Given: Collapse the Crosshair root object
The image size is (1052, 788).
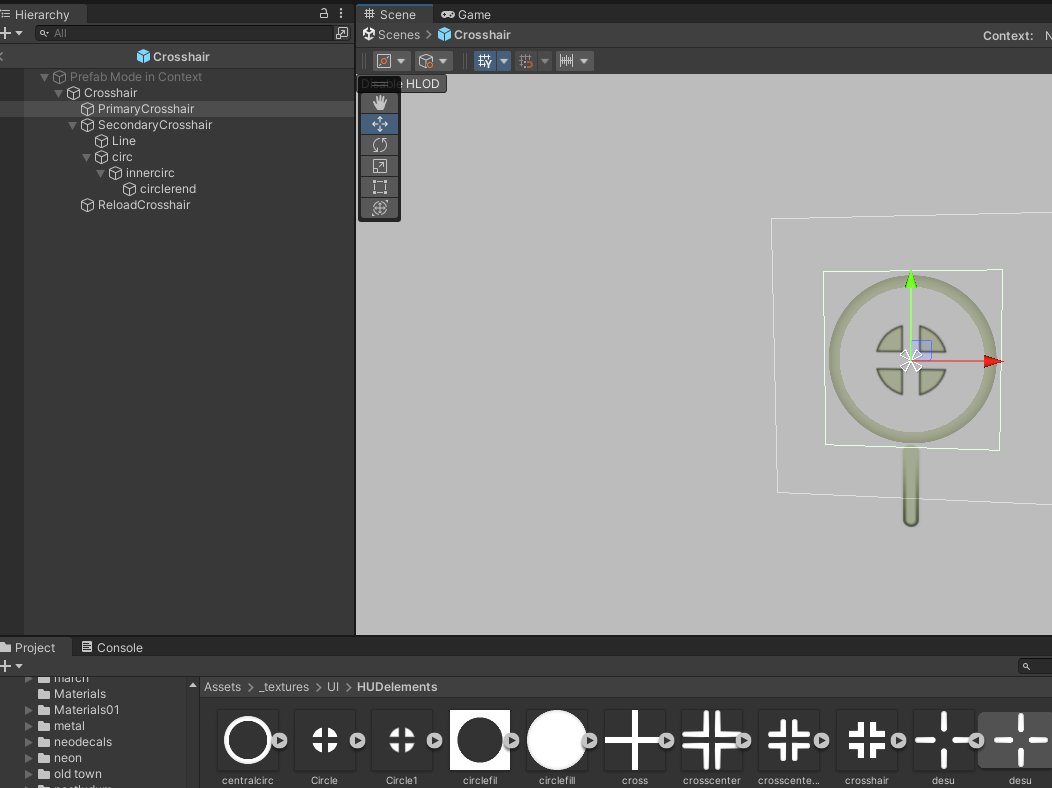Looking at the screenshot, I should 58,93.
